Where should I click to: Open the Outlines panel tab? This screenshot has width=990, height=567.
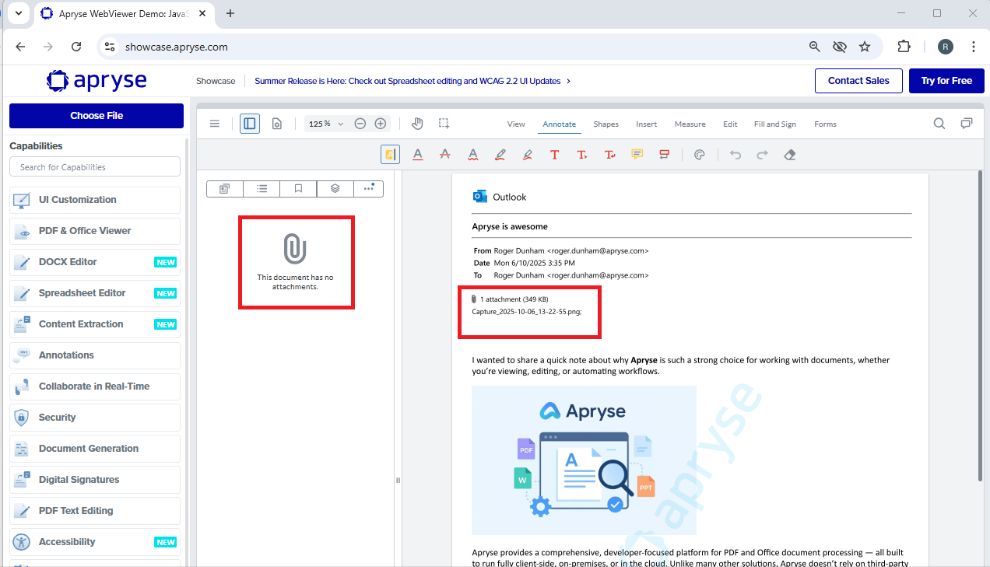tap(261, 189)
